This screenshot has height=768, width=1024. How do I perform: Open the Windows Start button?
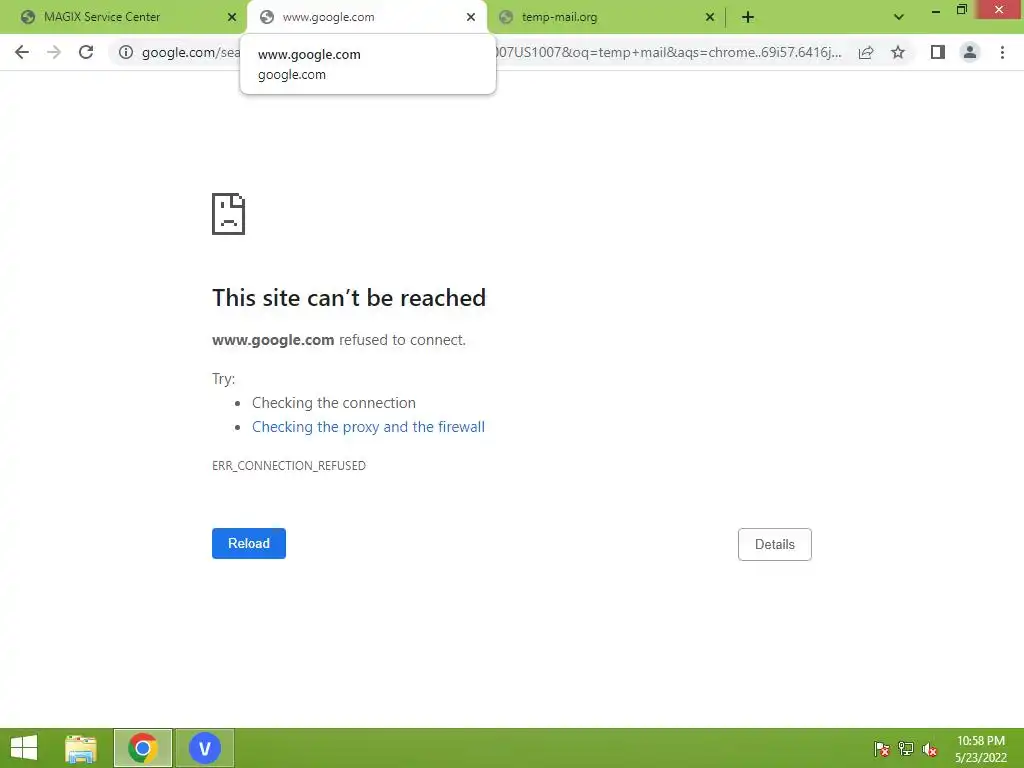click(x=24, y=748)
